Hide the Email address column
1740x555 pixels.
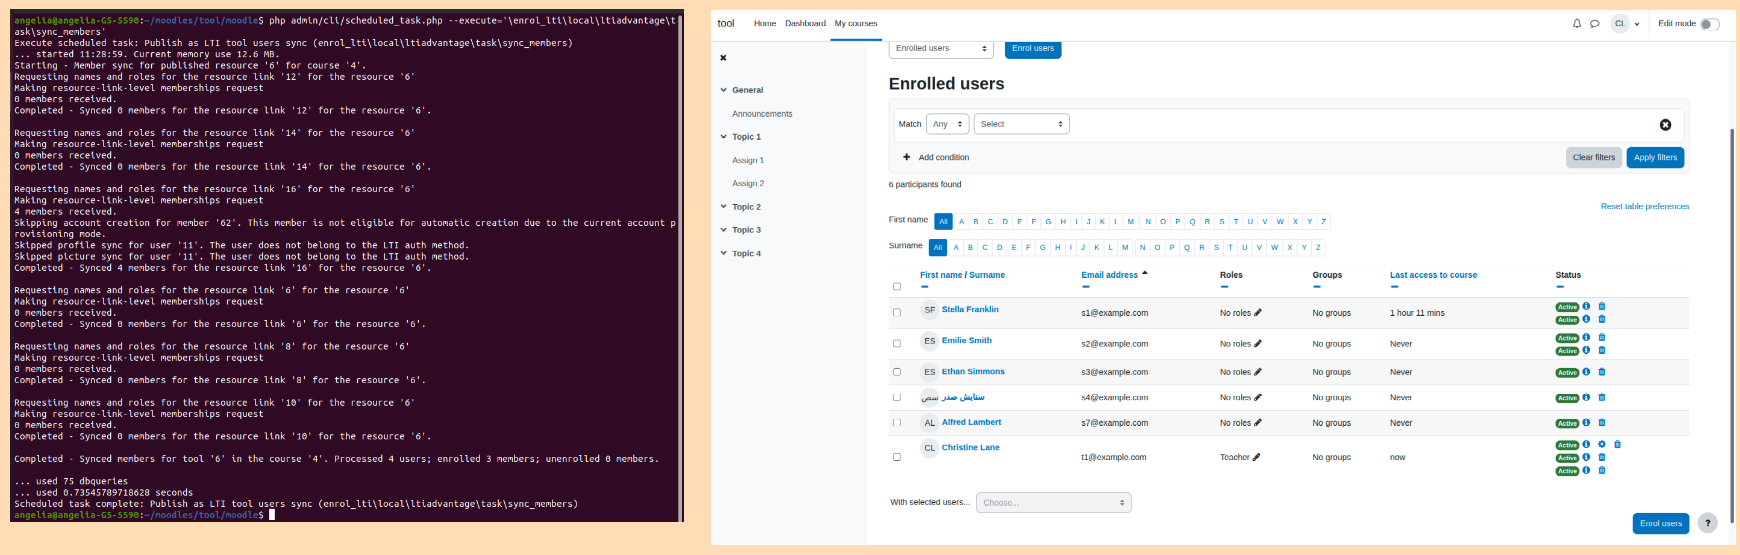[1085, 287]
